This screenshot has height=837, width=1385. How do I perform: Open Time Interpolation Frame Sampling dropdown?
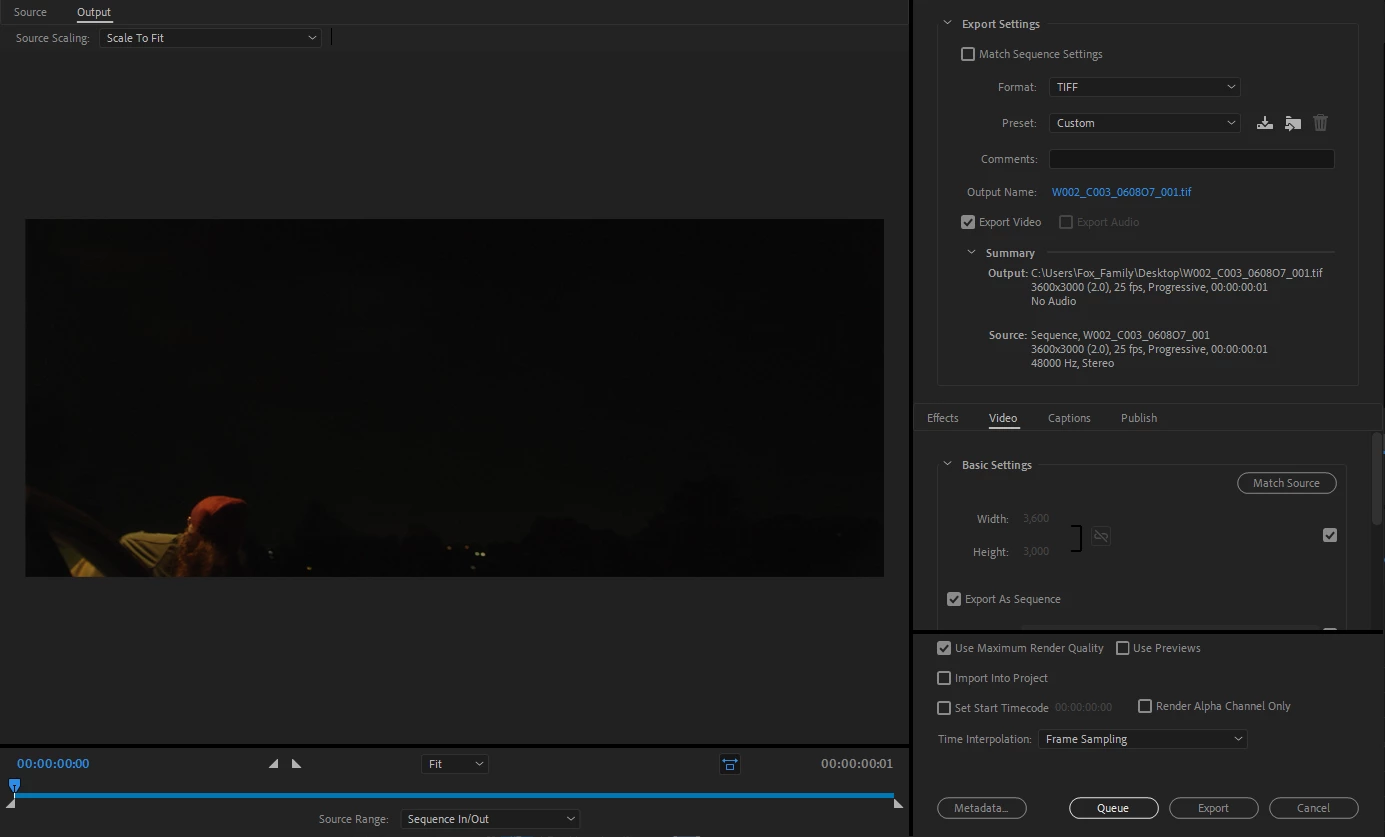click(x=1143, y=739)
